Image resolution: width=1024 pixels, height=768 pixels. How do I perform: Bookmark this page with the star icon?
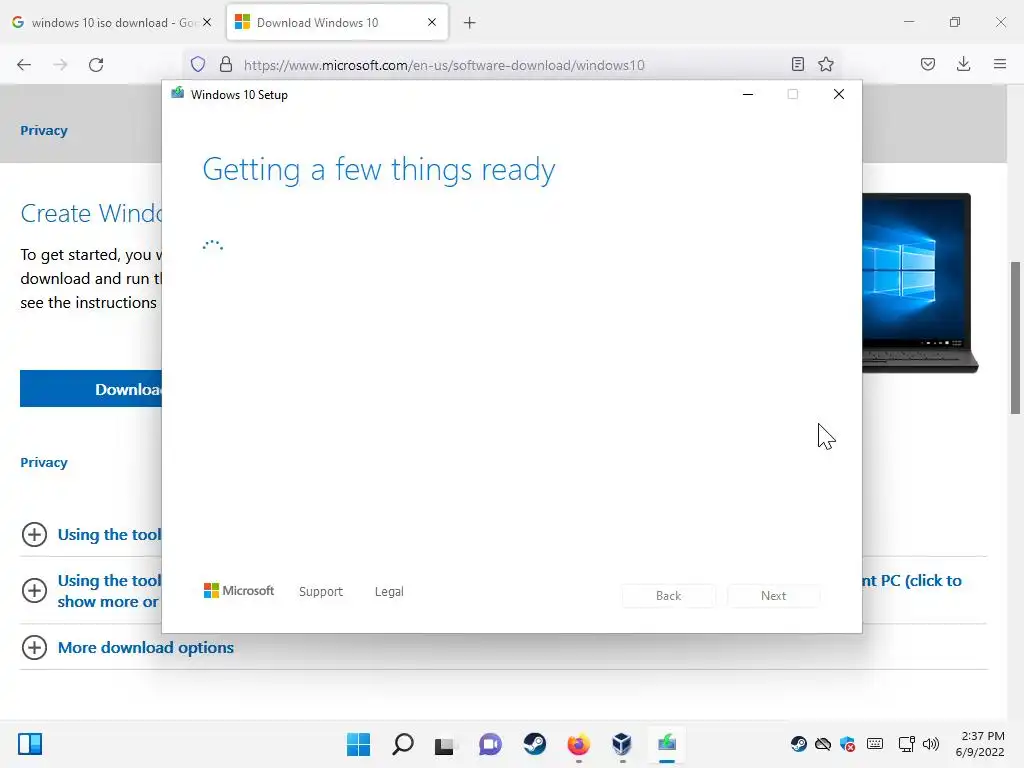(826, 64)
